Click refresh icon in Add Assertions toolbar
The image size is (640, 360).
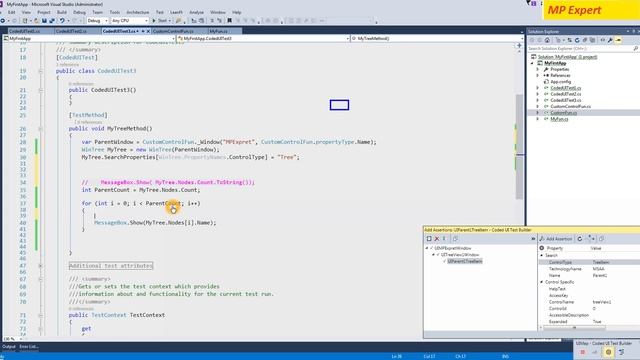(580, 239)
